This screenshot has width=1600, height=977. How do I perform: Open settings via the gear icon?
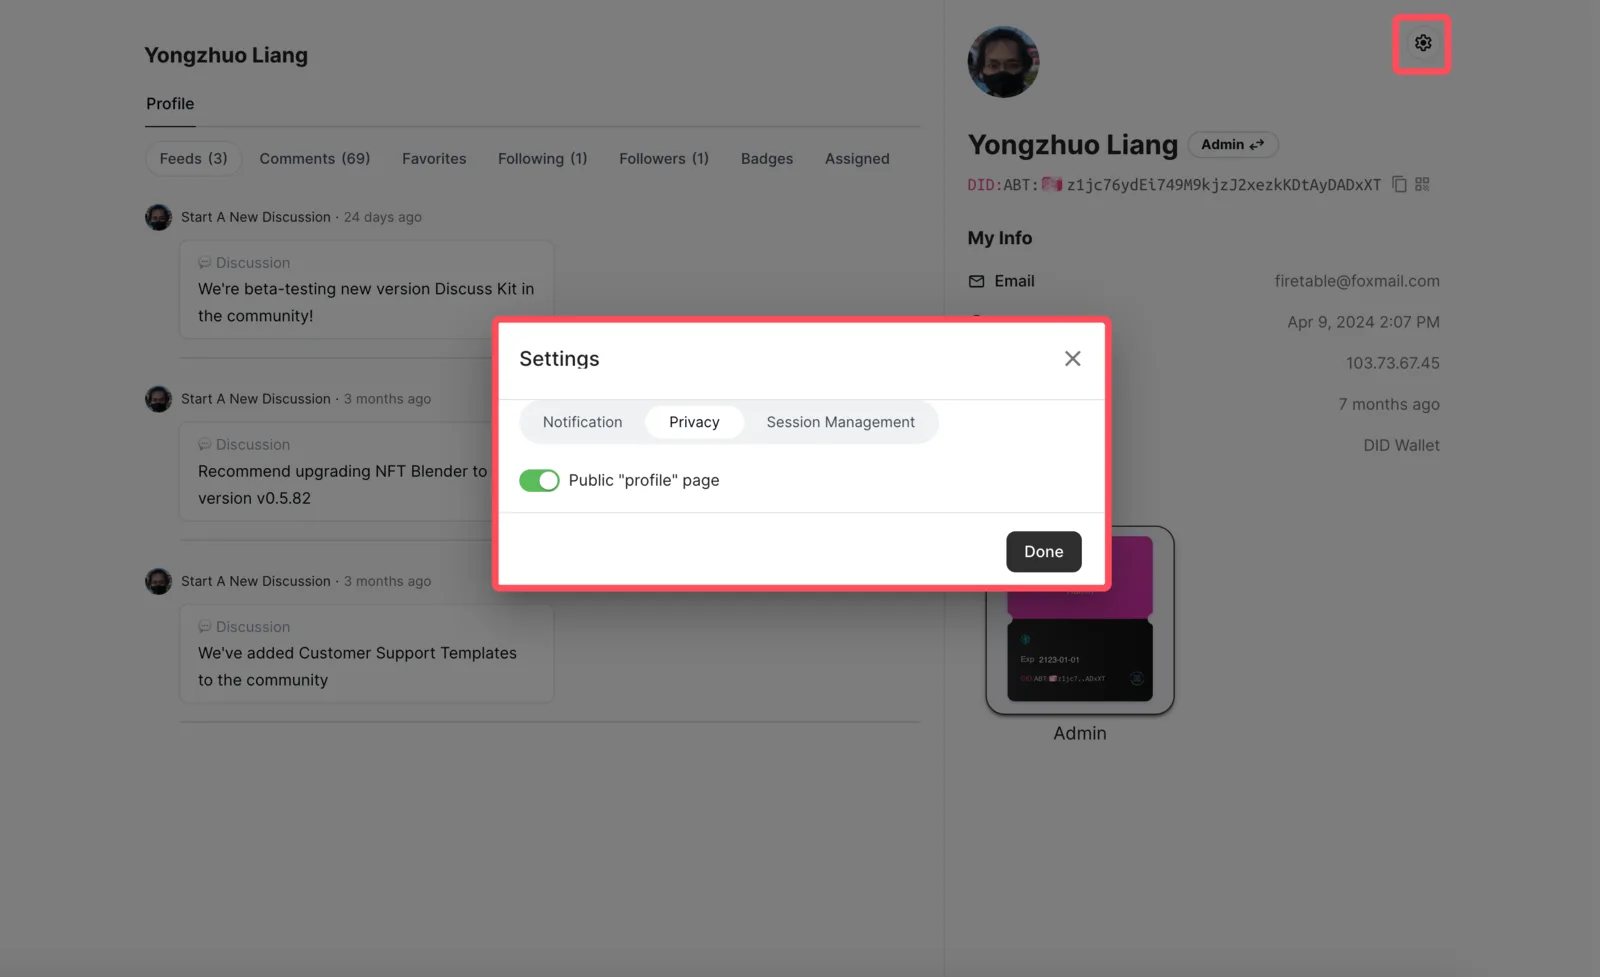(x=1422, y=43)
